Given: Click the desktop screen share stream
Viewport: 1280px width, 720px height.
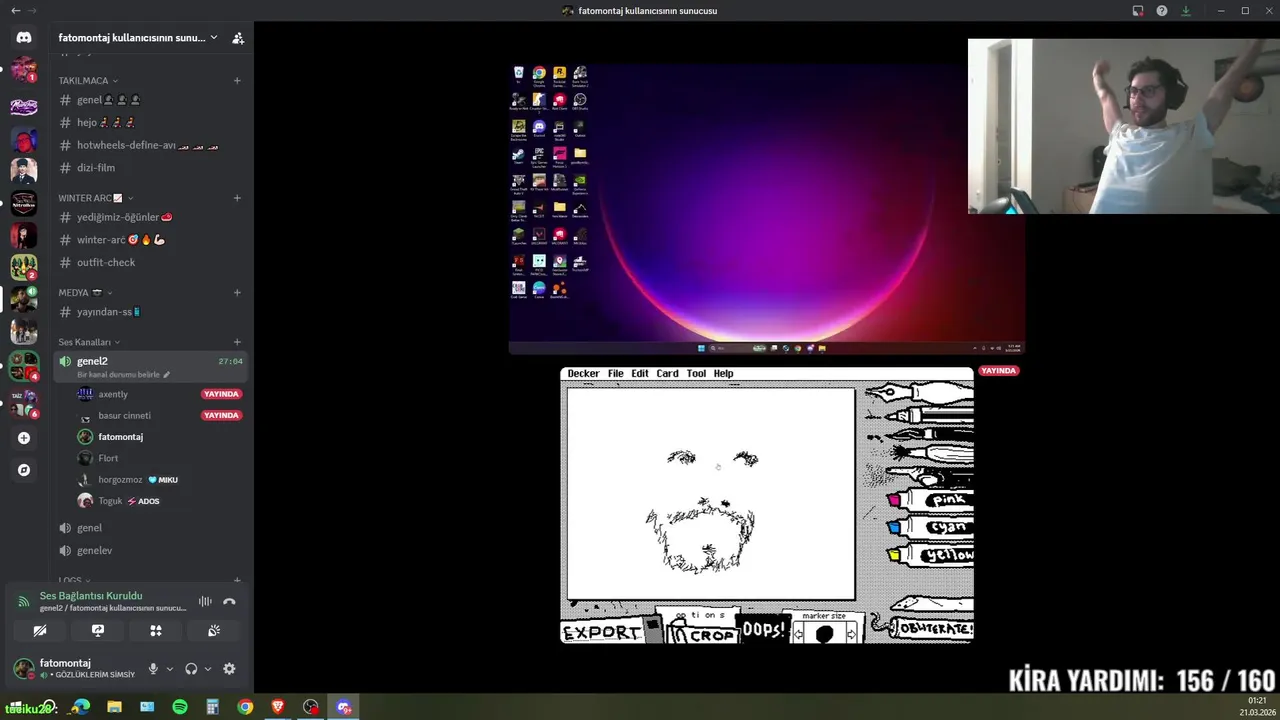Looking at the screenshot, I should 767,209.
